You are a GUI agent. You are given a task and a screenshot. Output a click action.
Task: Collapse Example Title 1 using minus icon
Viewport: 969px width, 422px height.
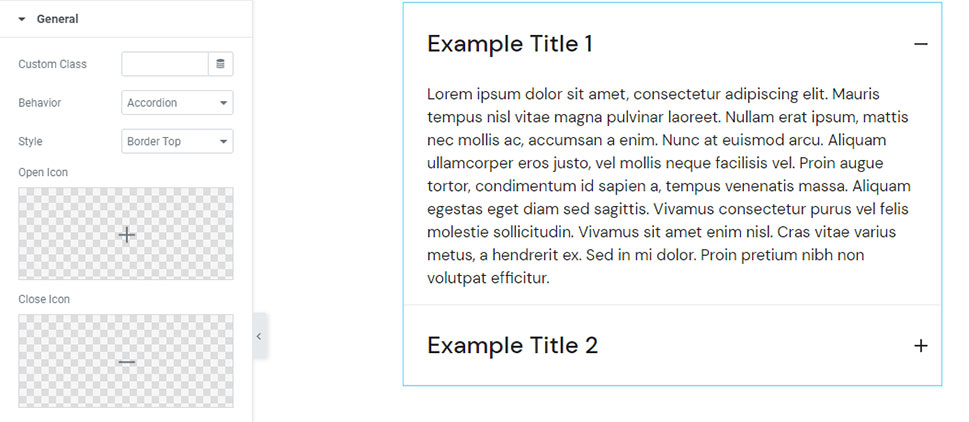pyautogui.click(x=921, y=44)
